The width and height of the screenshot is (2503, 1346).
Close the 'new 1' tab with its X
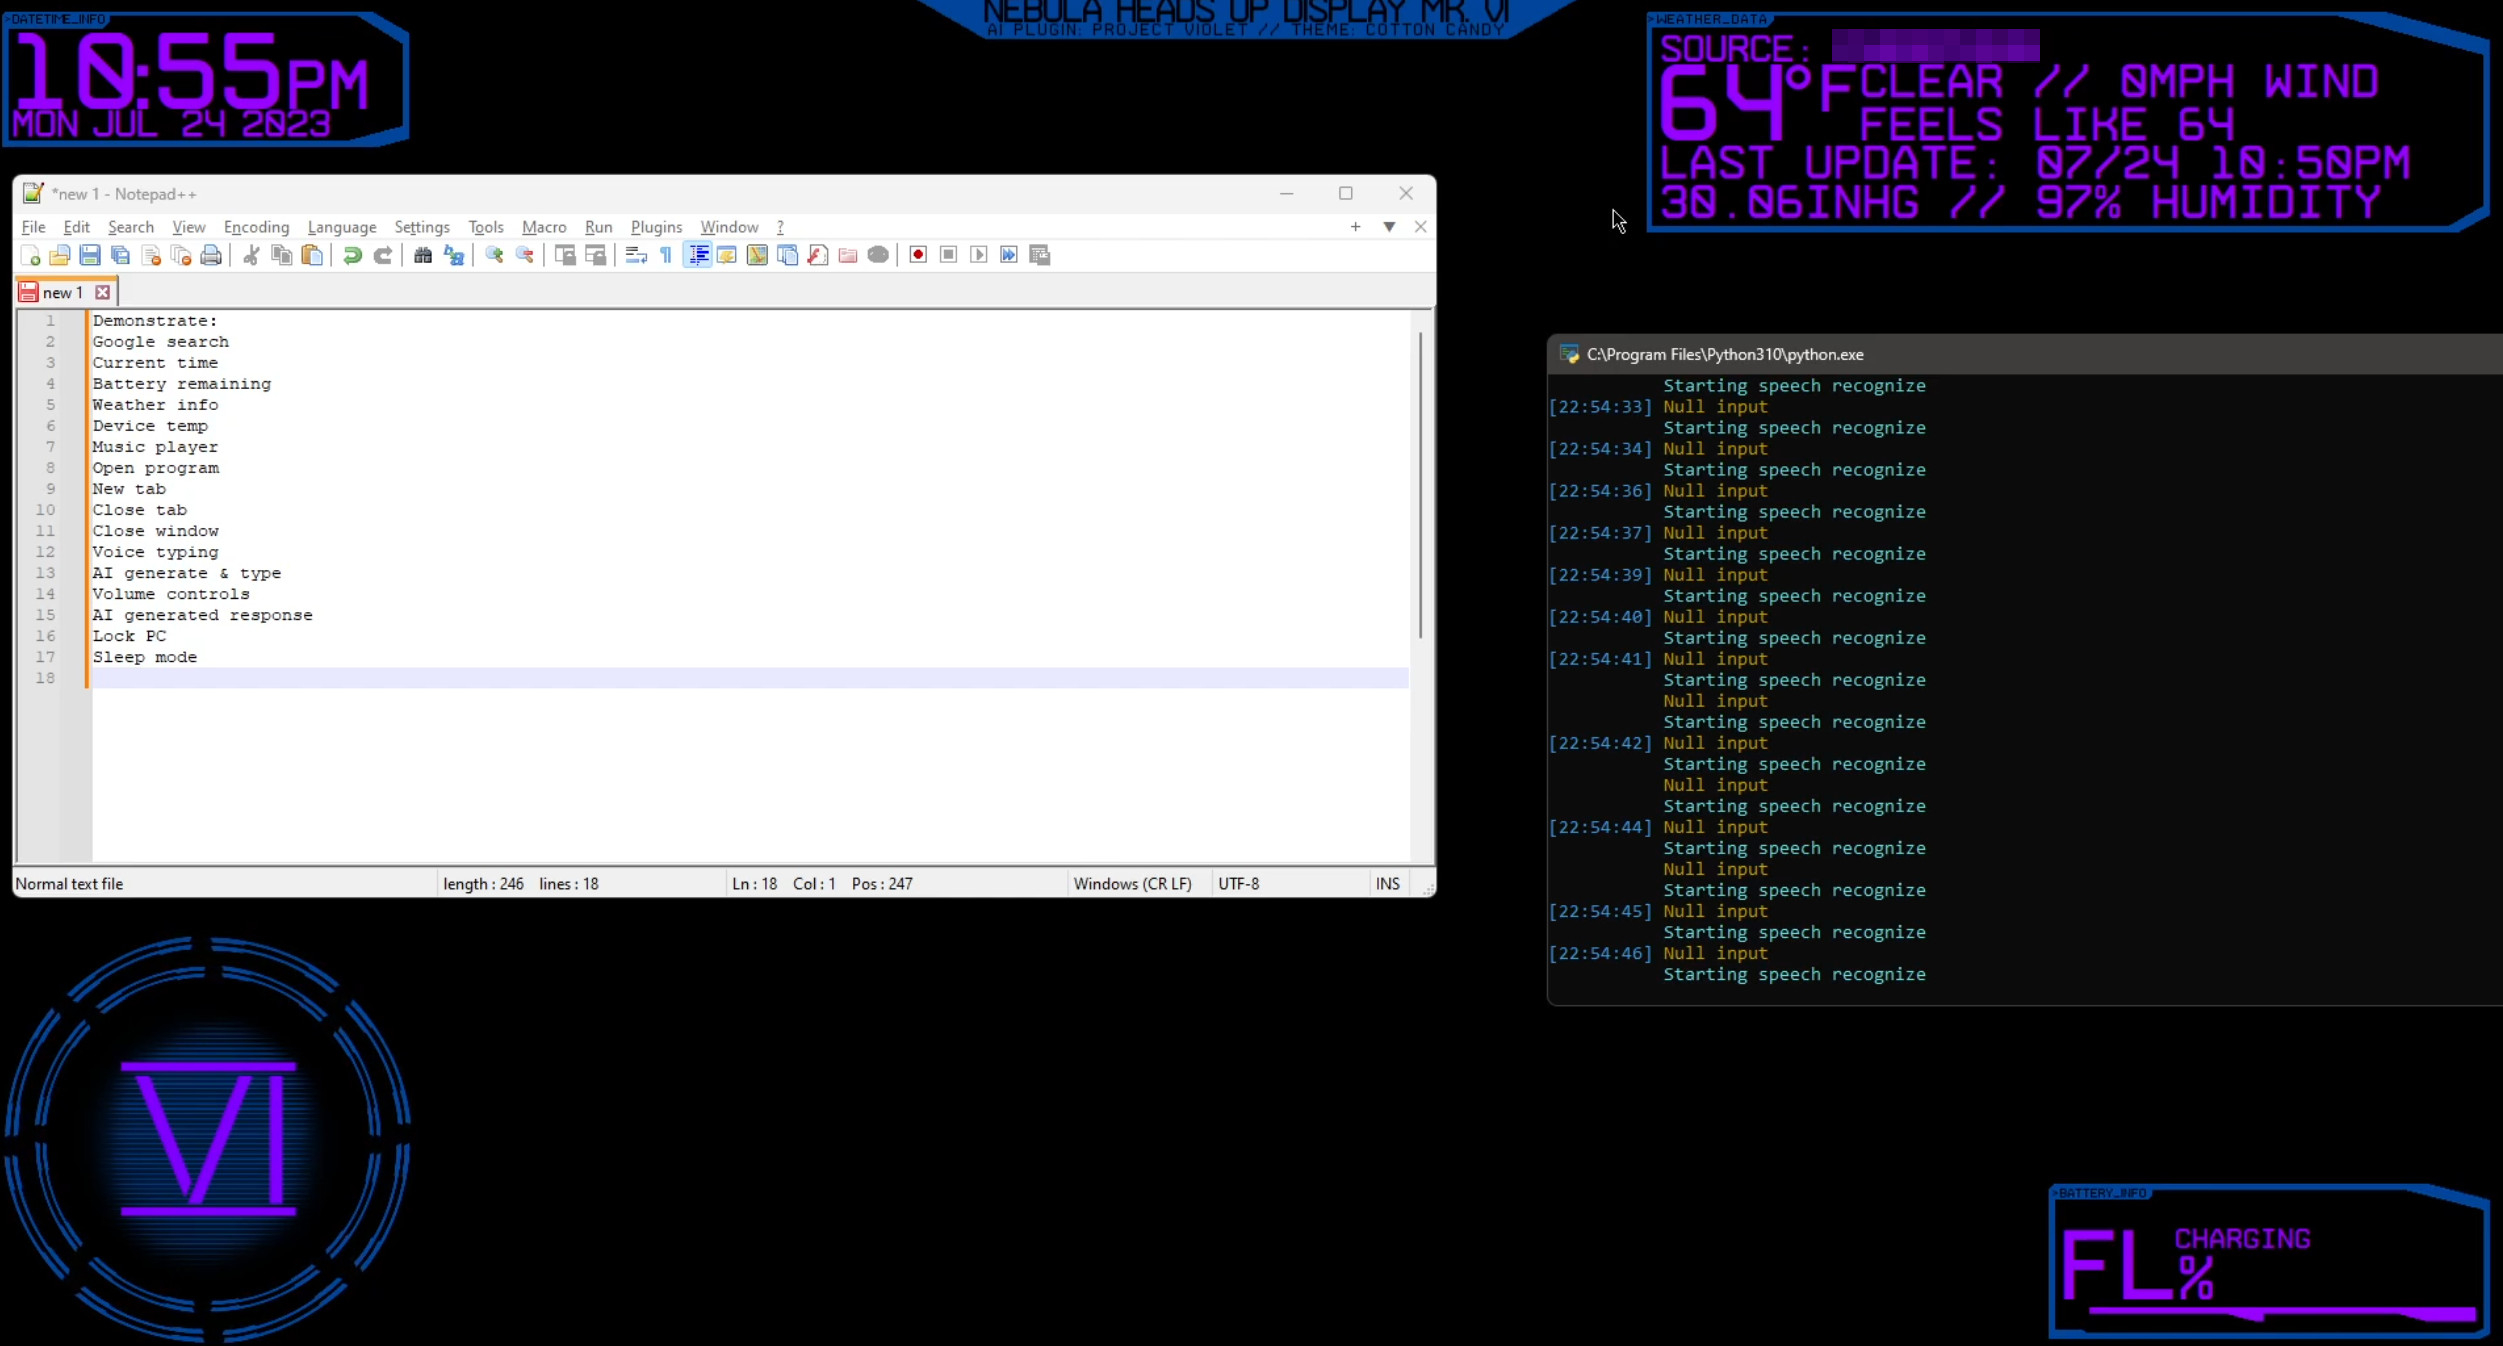(x=102, y=292)
